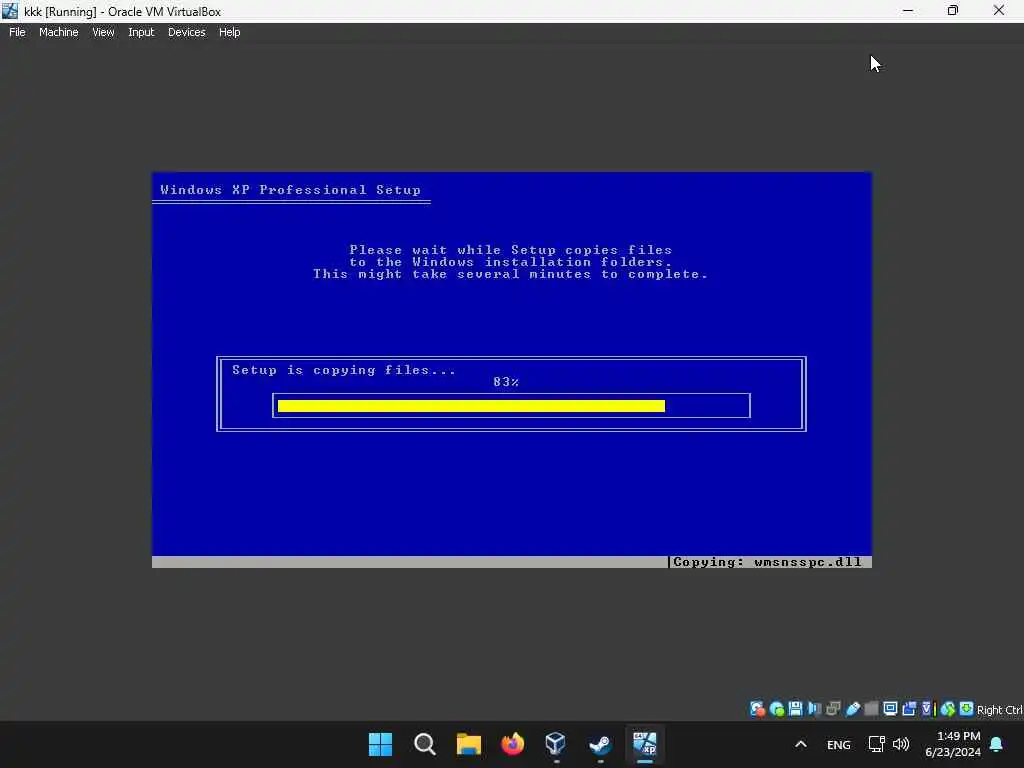This screenshot has height=768, width=1024.
Task: Open the notification bell icon
Action: pos(997,744)
